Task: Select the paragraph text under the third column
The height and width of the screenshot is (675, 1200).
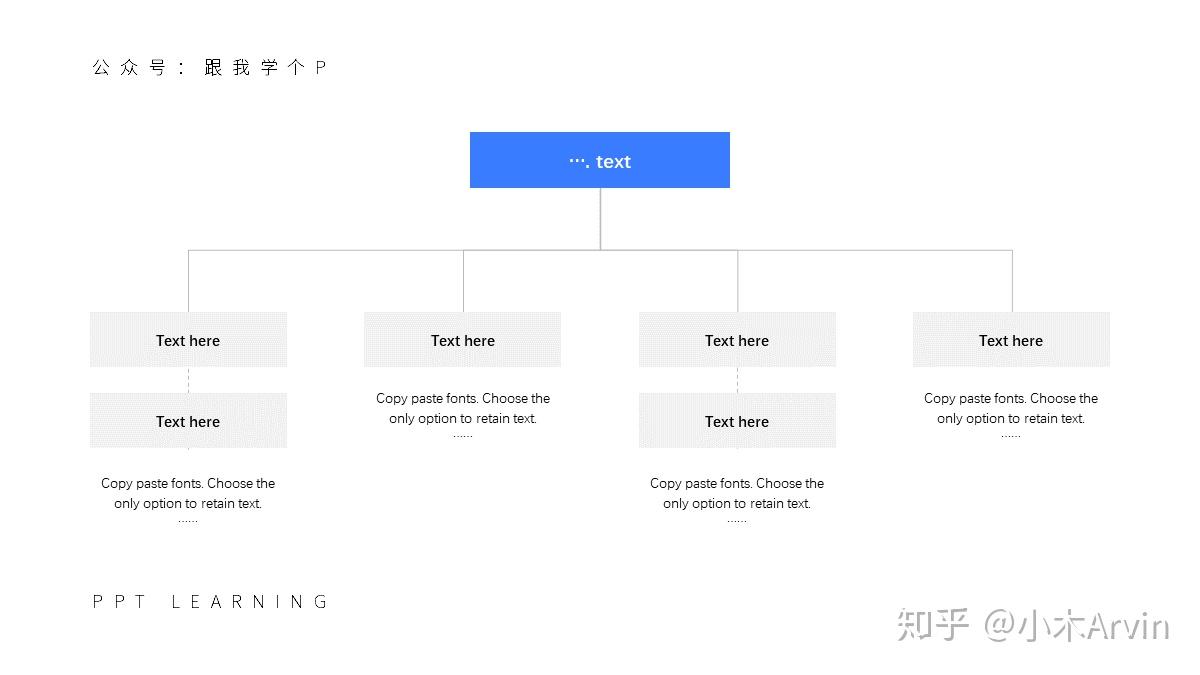Action: coord(737,493)
